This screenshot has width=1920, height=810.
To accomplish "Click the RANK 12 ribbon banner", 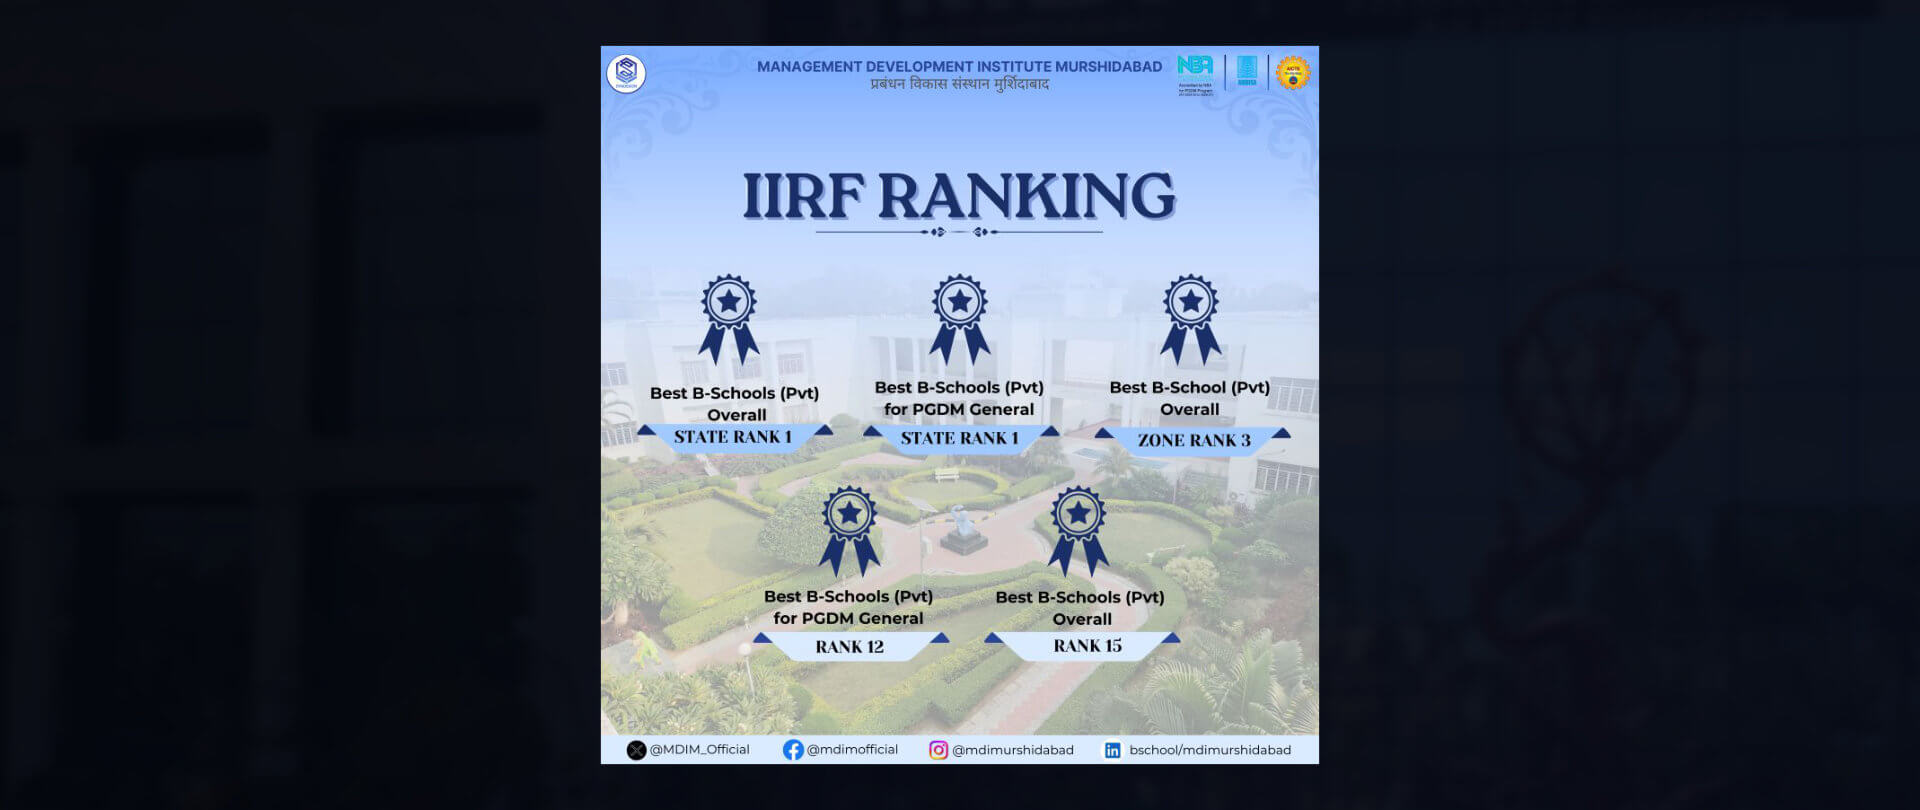I will (850, 647).
